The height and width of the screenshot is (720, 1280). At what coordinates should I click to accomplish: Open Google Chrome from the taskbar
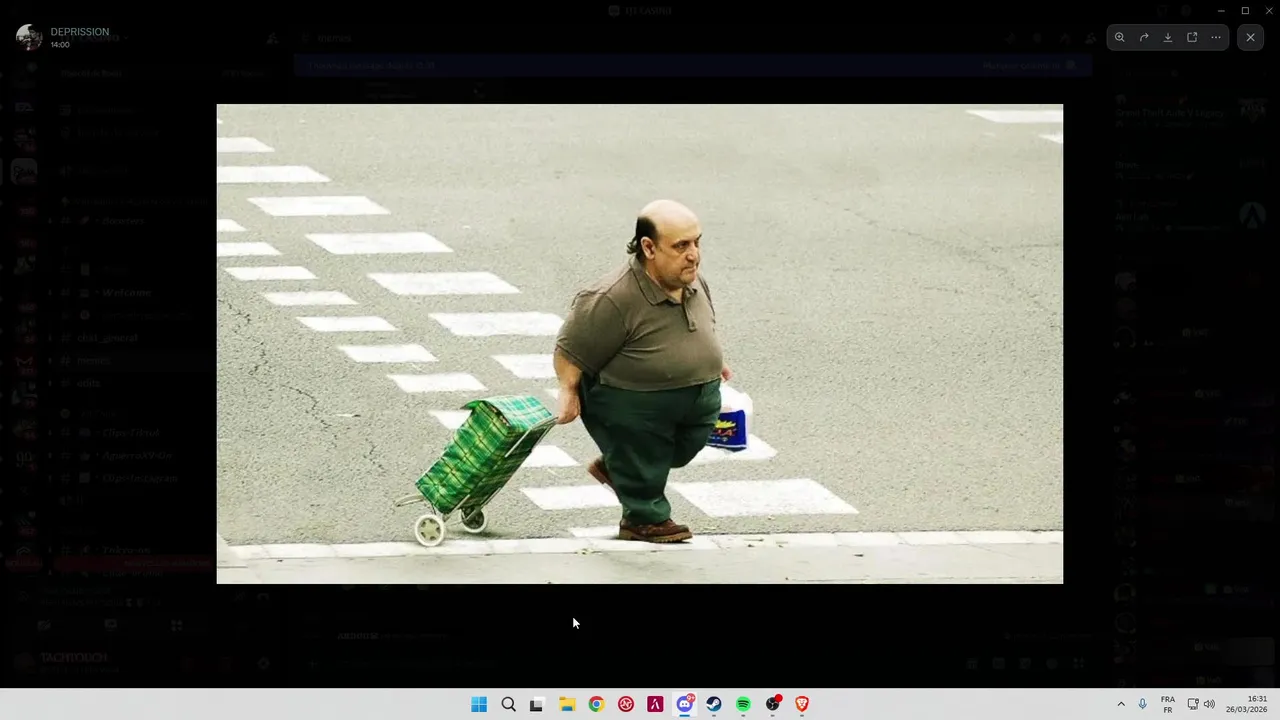click(596, 704)
